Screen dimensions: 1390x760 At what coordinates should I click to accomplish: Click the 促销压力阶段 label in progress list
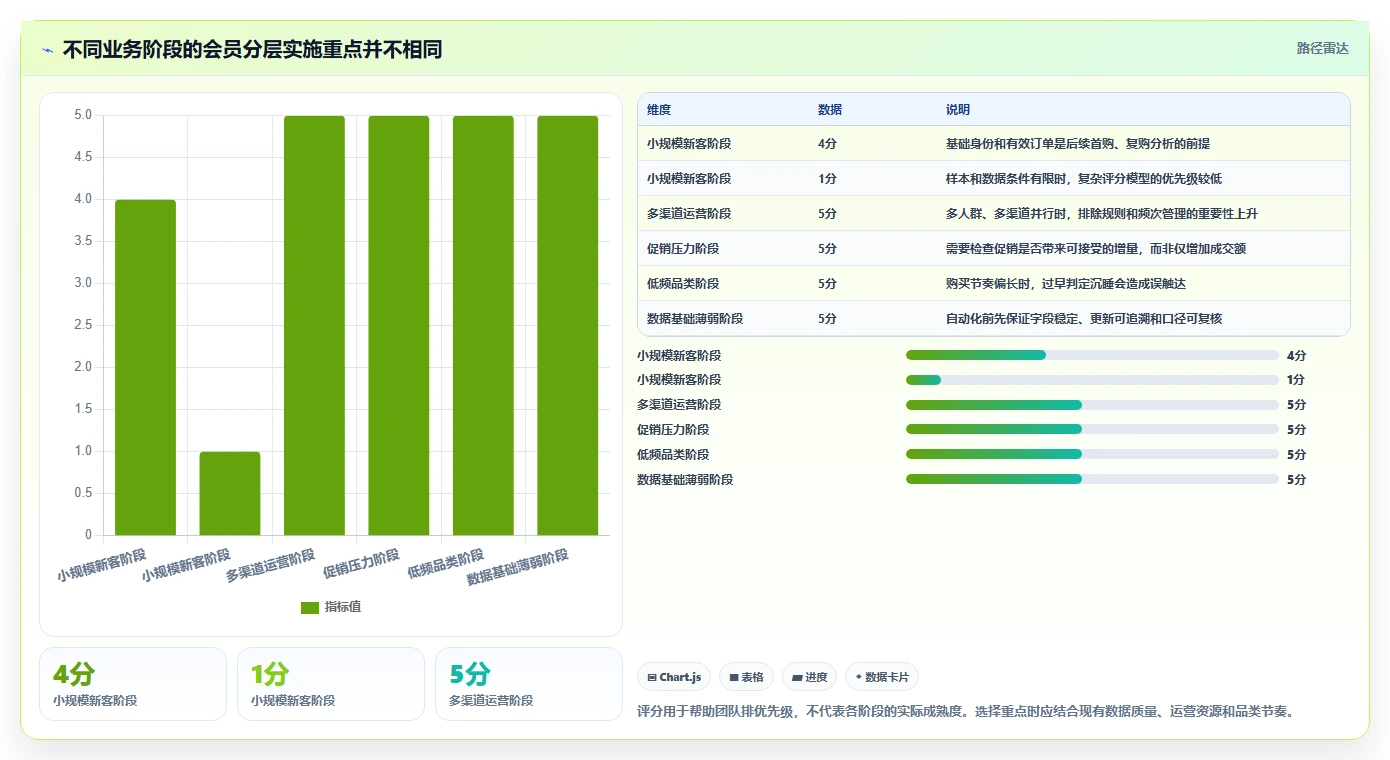673,430
